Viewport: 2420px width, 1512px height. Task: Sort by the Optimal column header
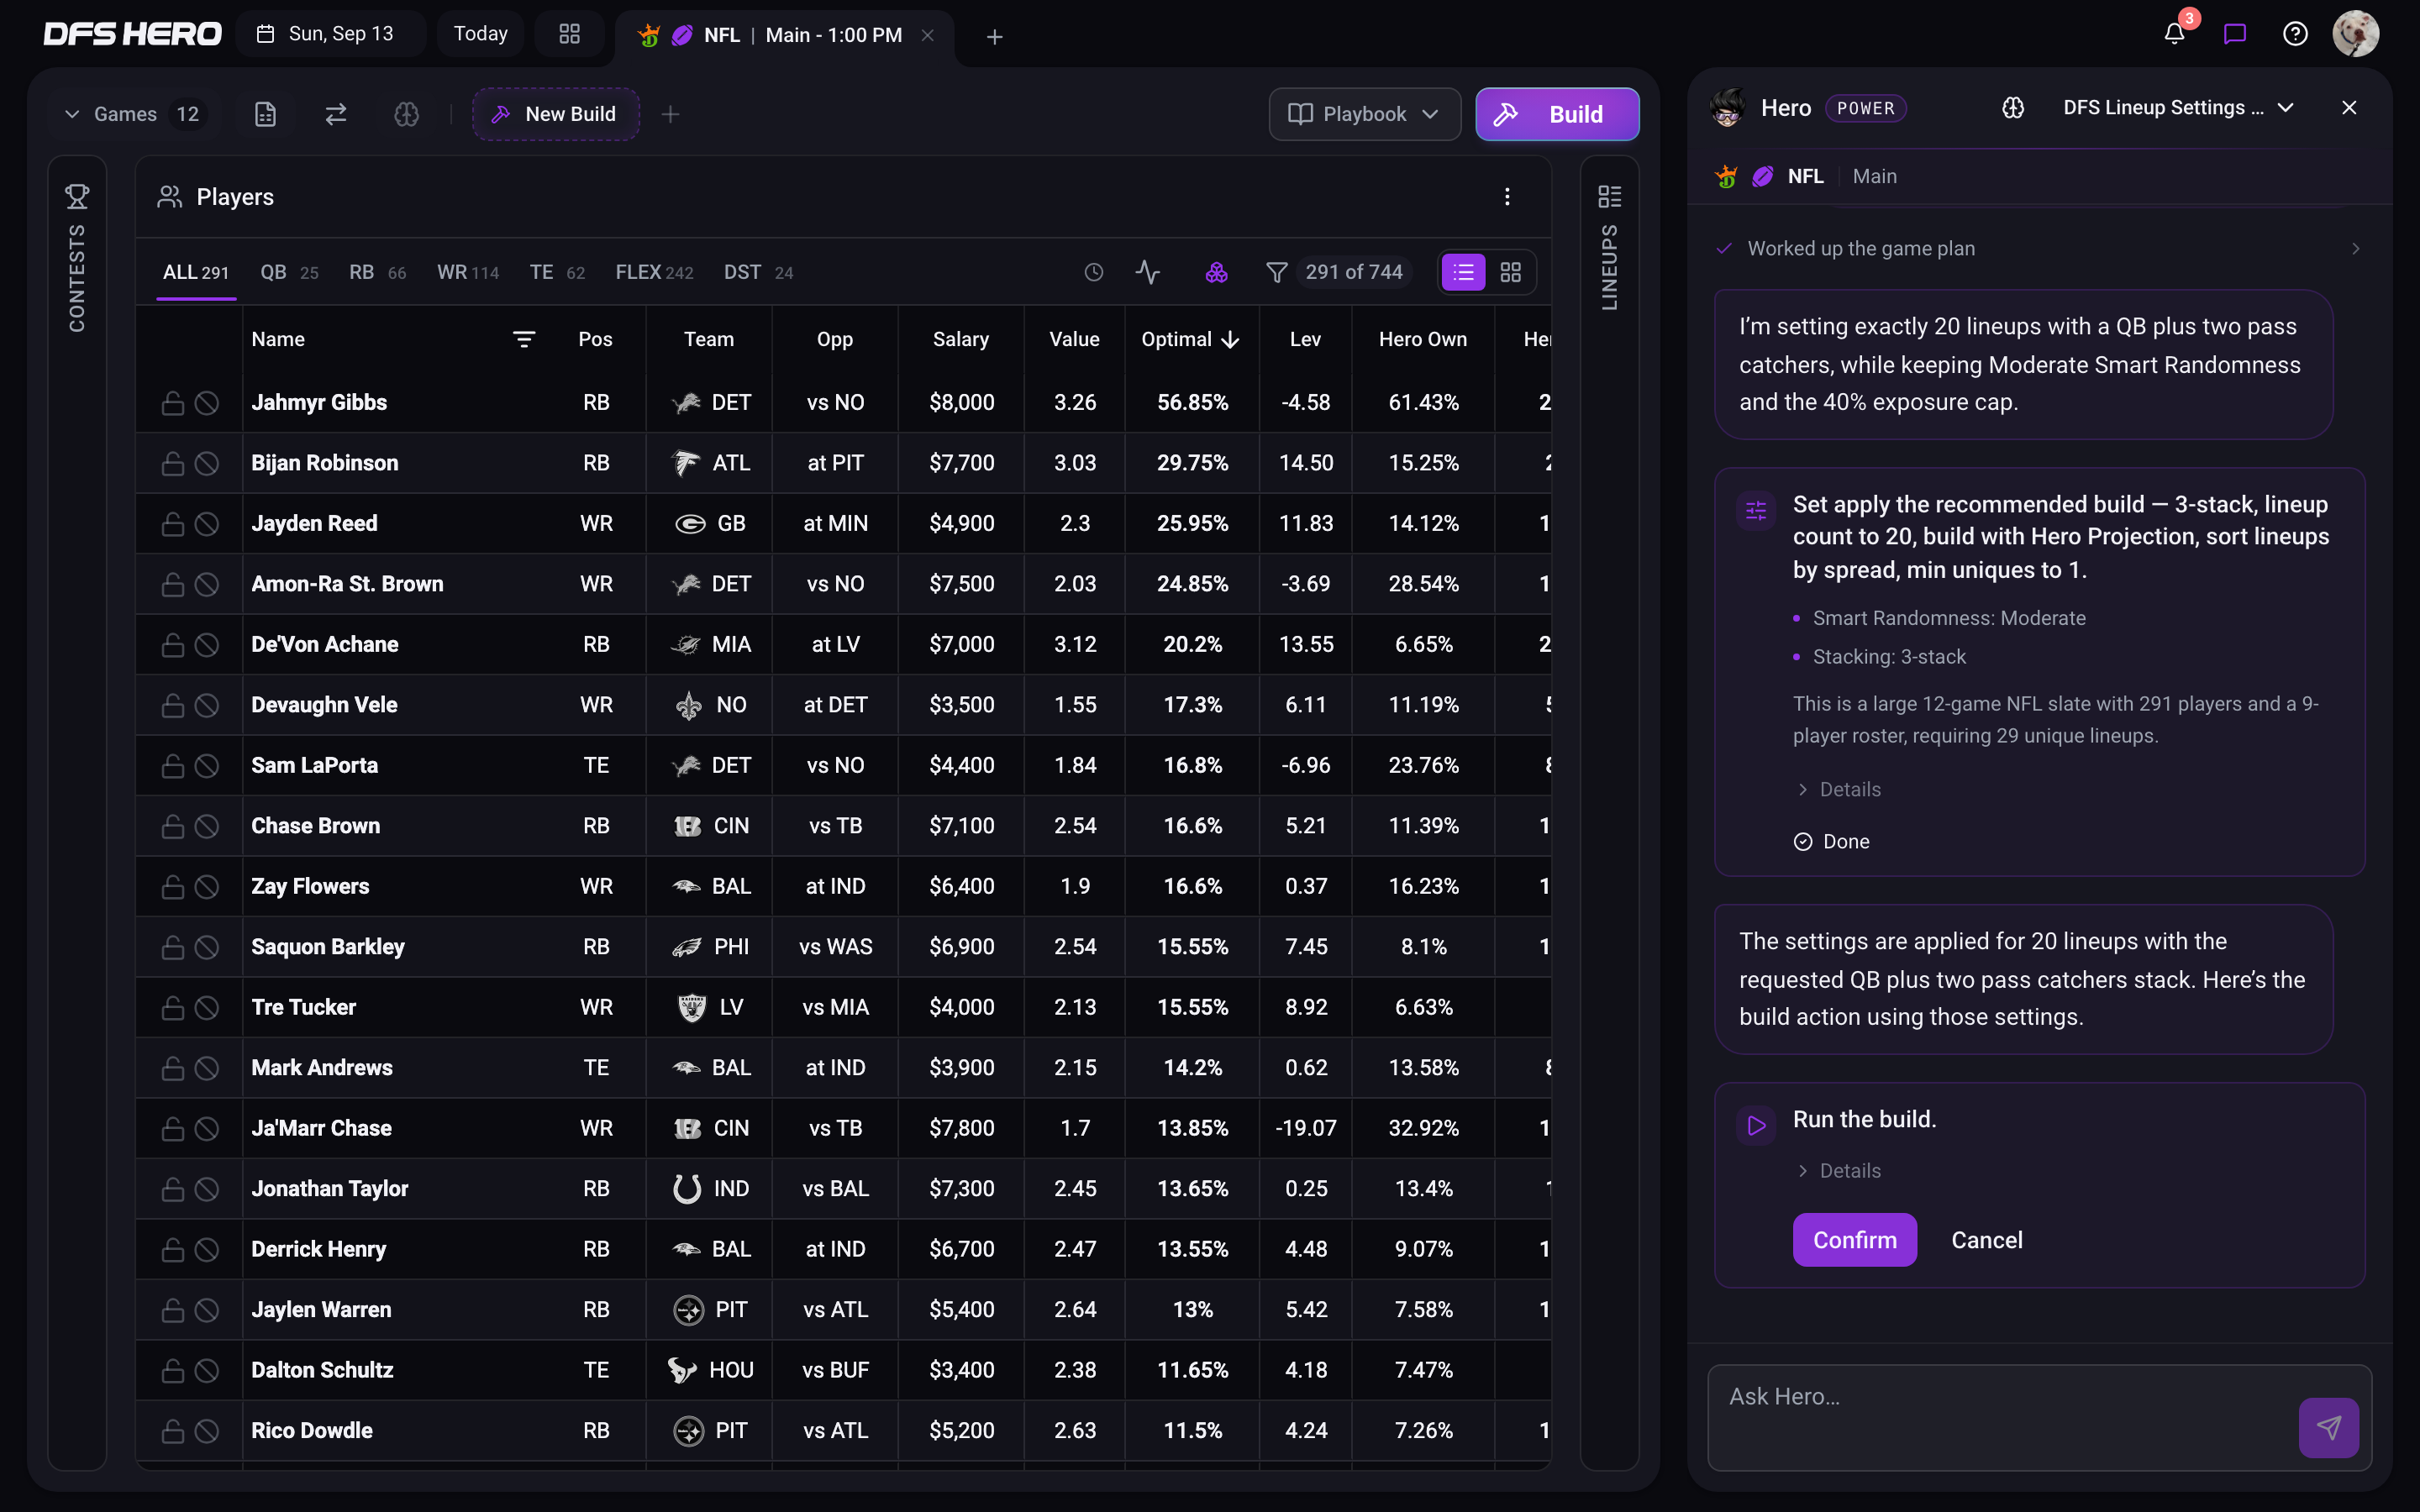(x=1190, y=339)
